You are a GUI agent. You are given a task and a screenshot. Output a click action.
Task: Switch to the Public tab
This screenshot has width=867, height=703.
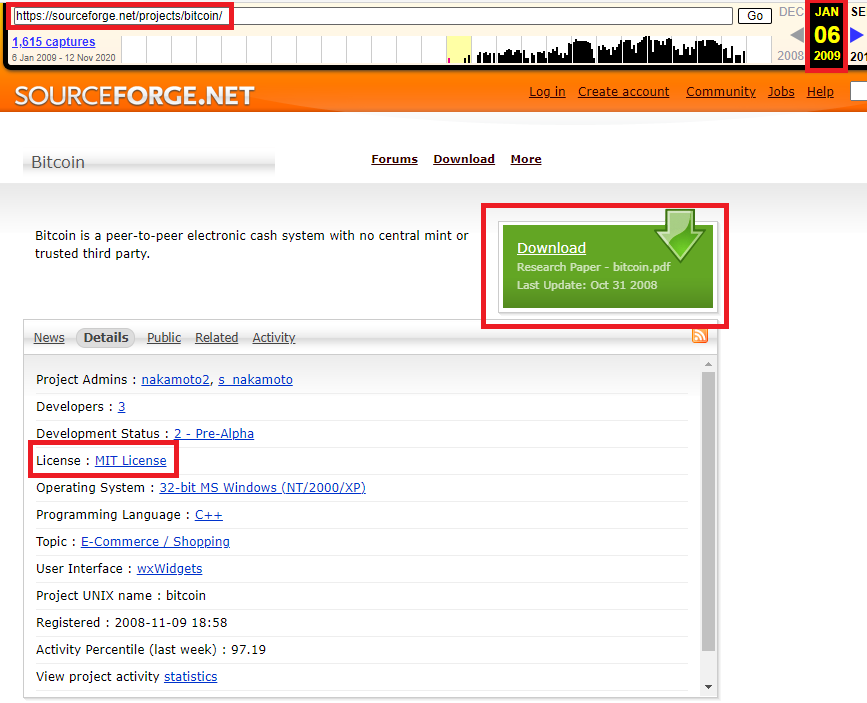pos(164,337)
